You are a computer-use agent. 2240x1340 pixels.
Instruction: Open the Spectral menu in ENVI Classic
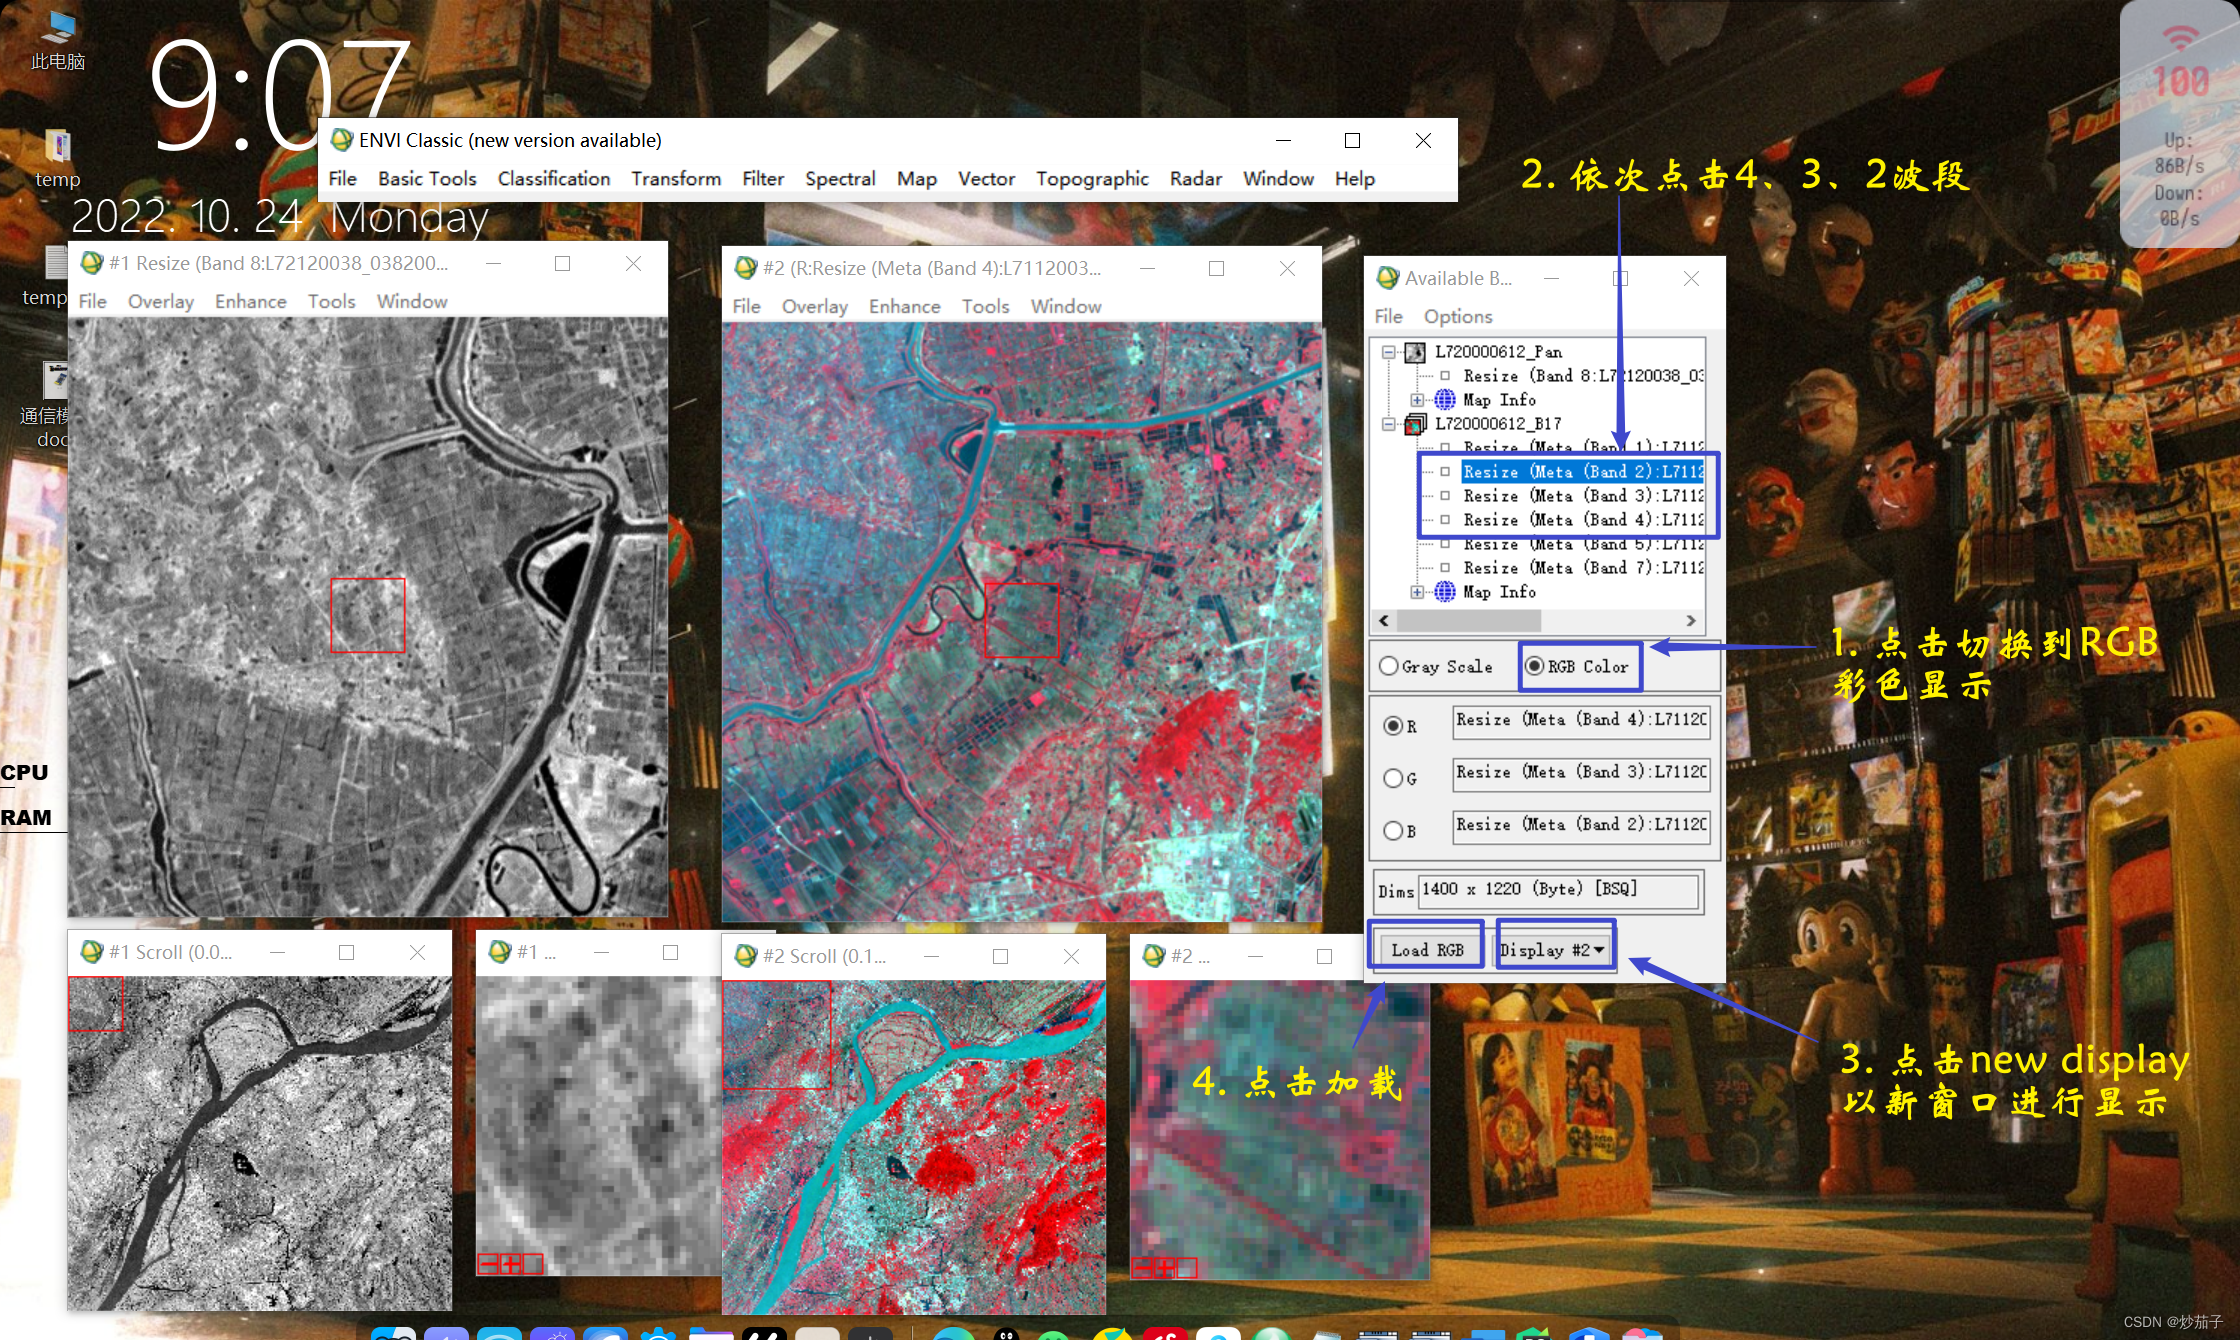pos(840,179)
